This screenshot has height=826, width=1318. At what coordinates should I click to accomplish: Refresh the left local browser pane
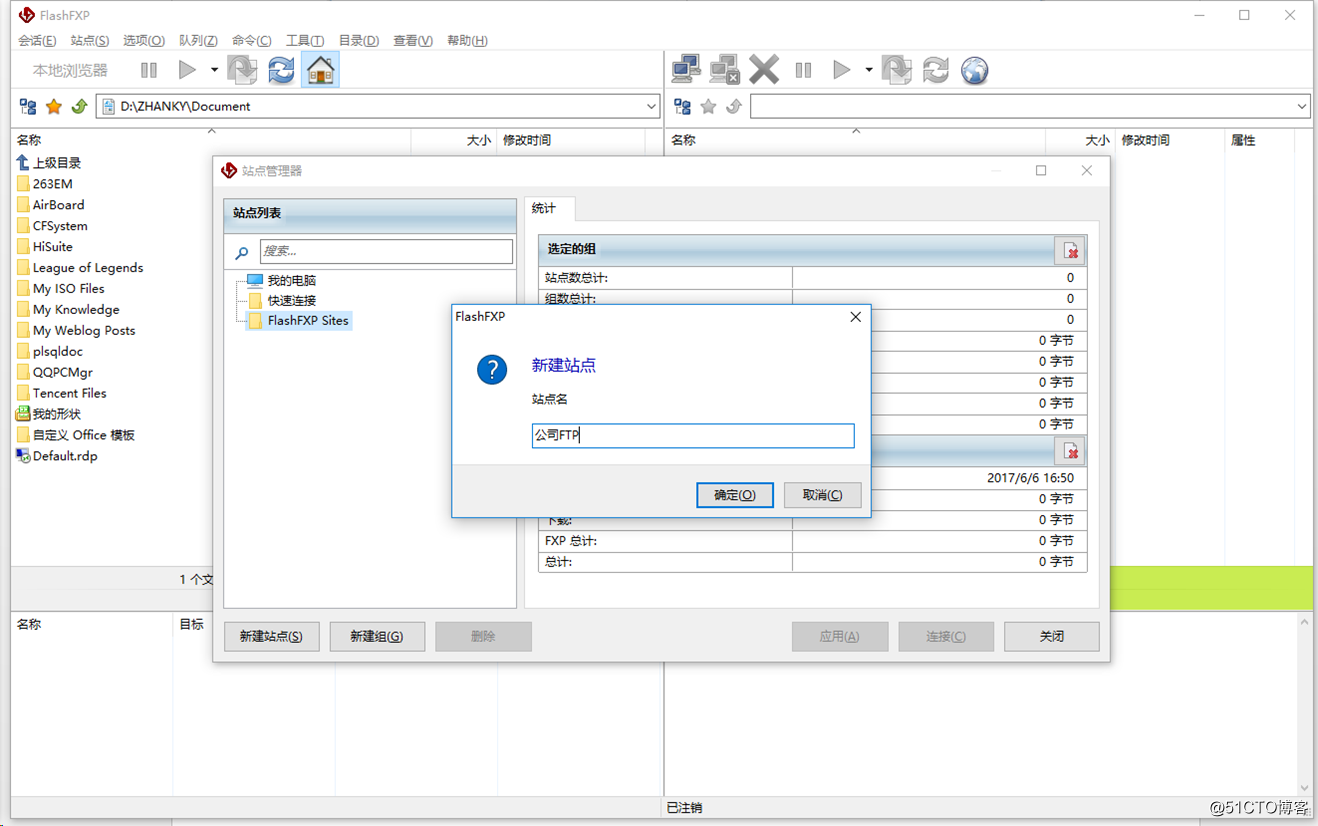(281, 70)
